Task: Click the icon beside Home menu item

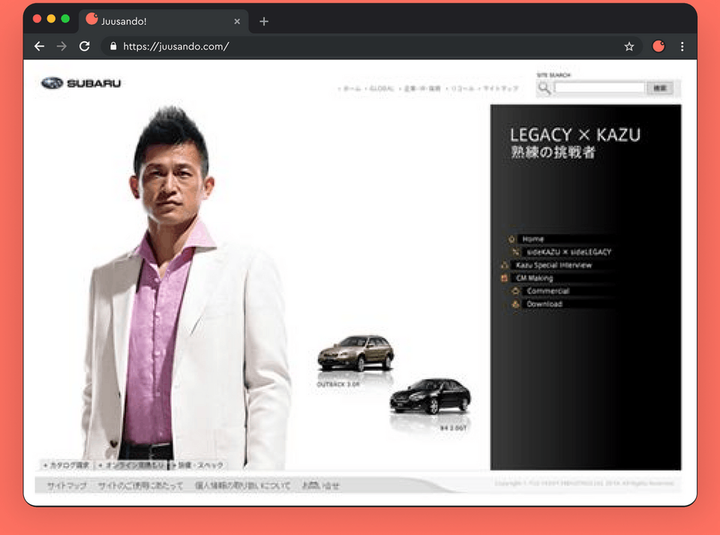Action: point(512,239)
